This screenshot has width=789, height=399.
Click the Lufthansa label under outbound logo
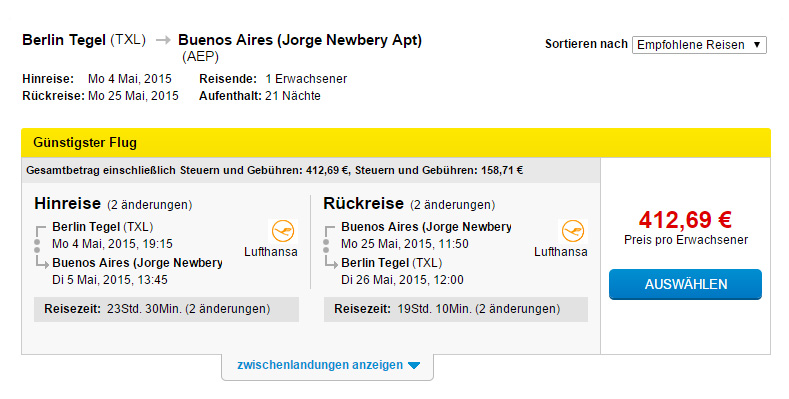click(x=271, y=252)
